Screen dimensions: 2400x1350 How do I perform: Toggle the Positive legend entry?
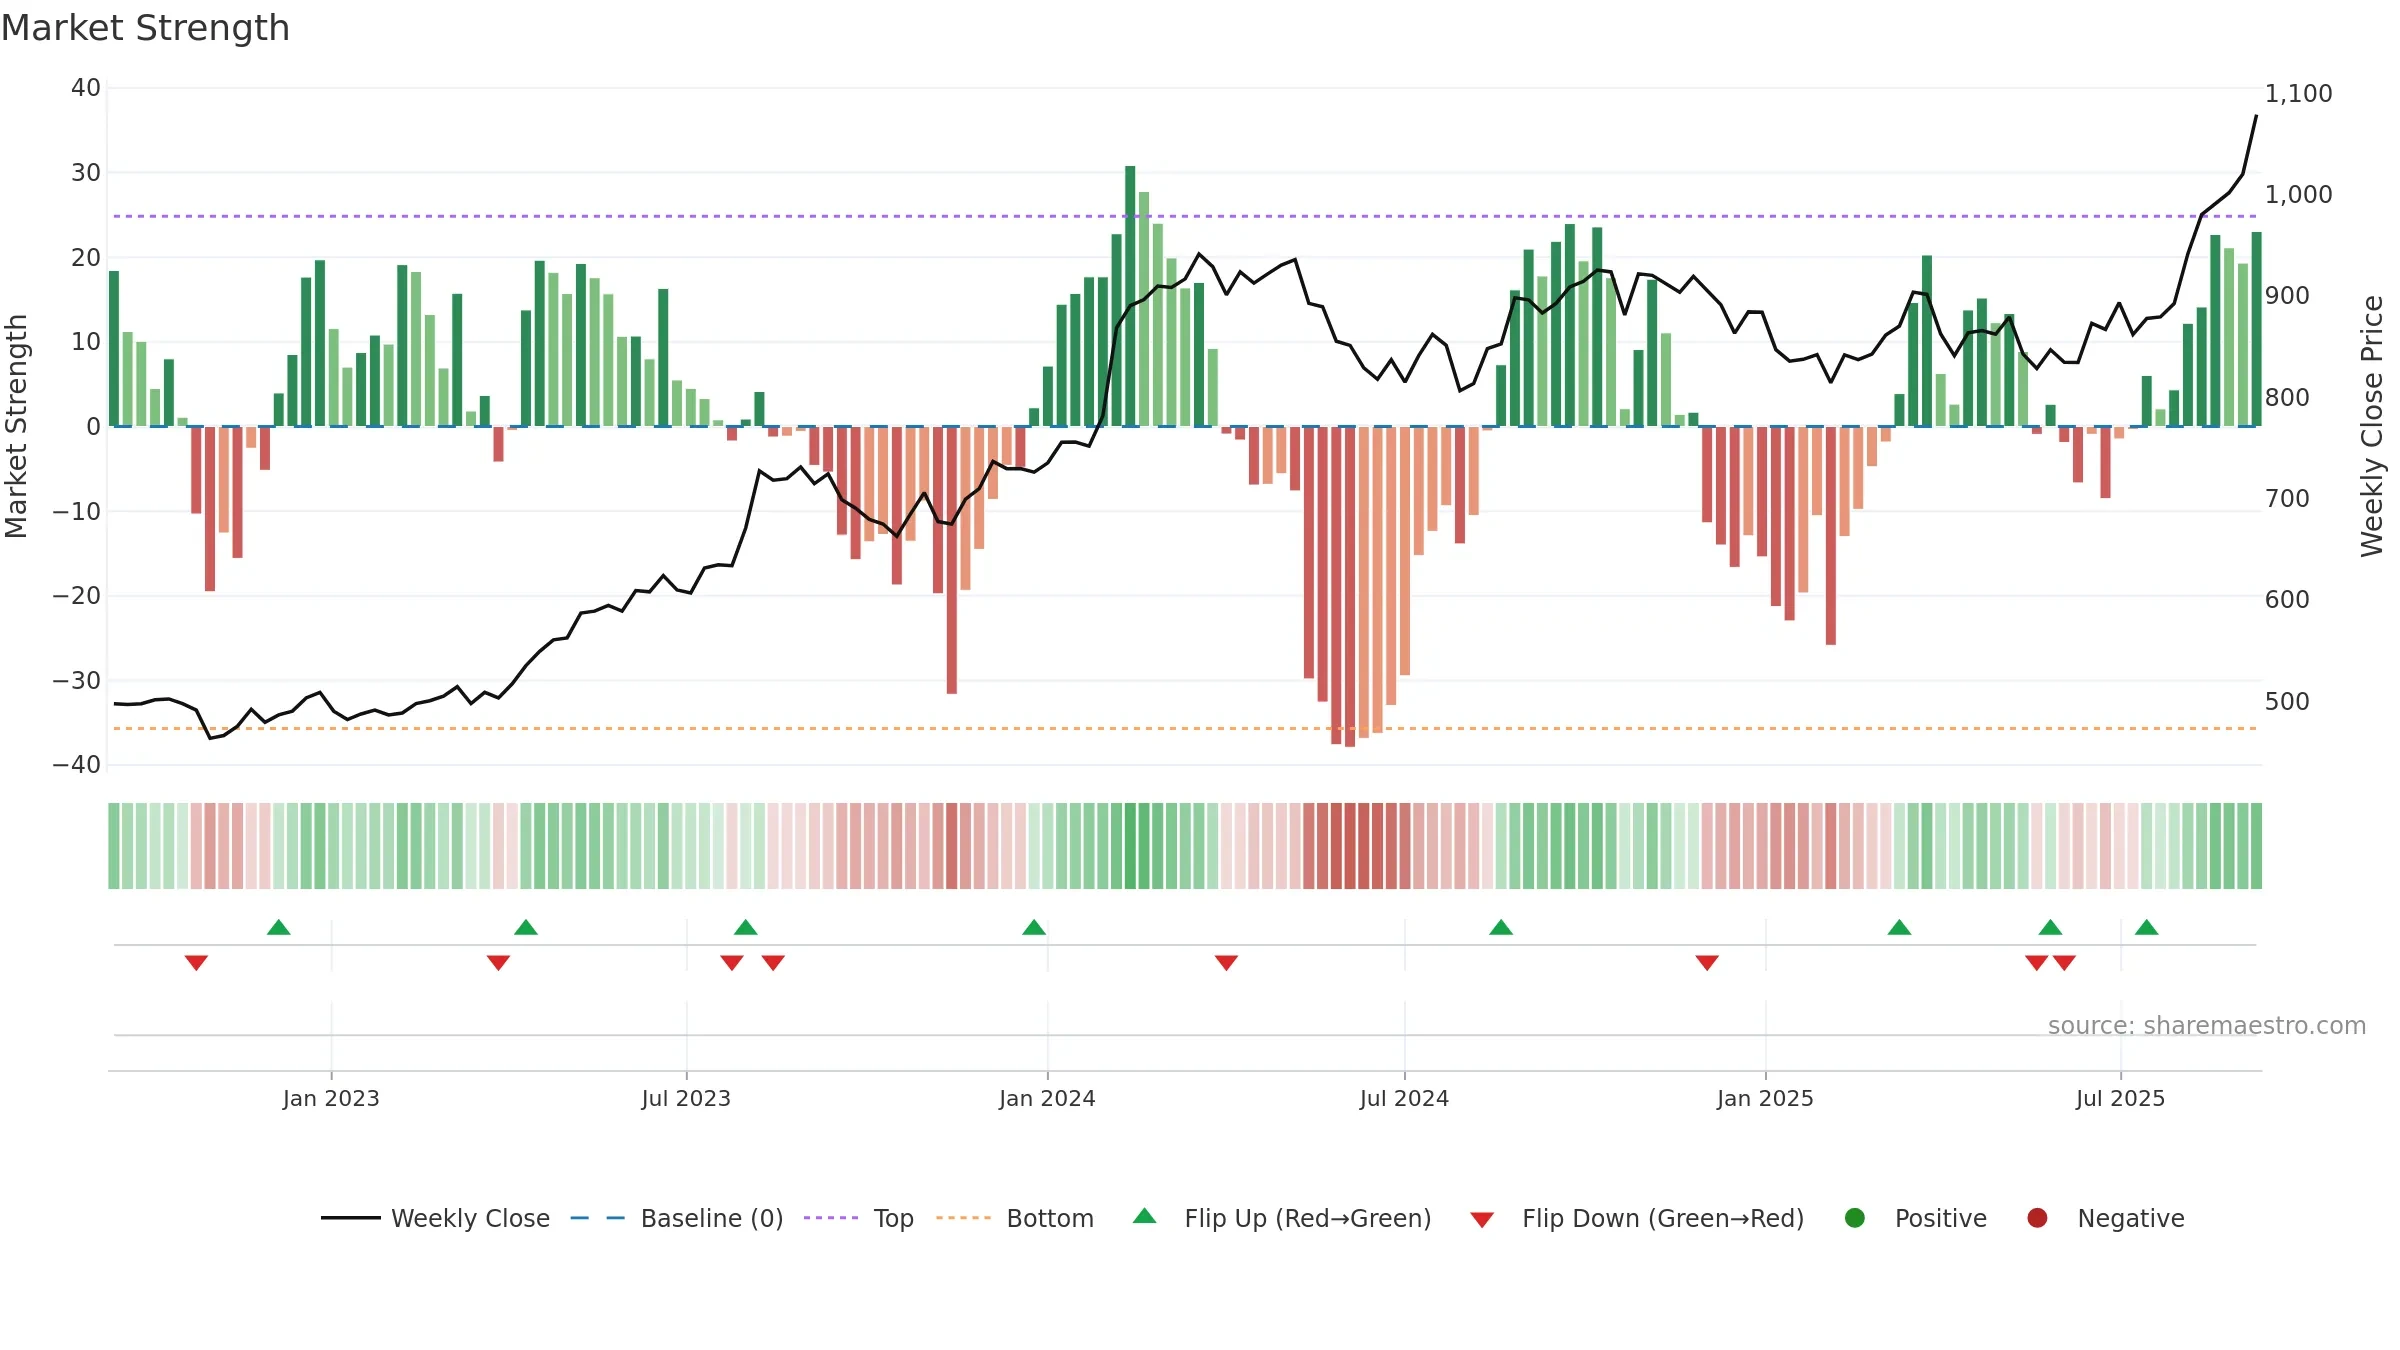click(1915, 1218)
